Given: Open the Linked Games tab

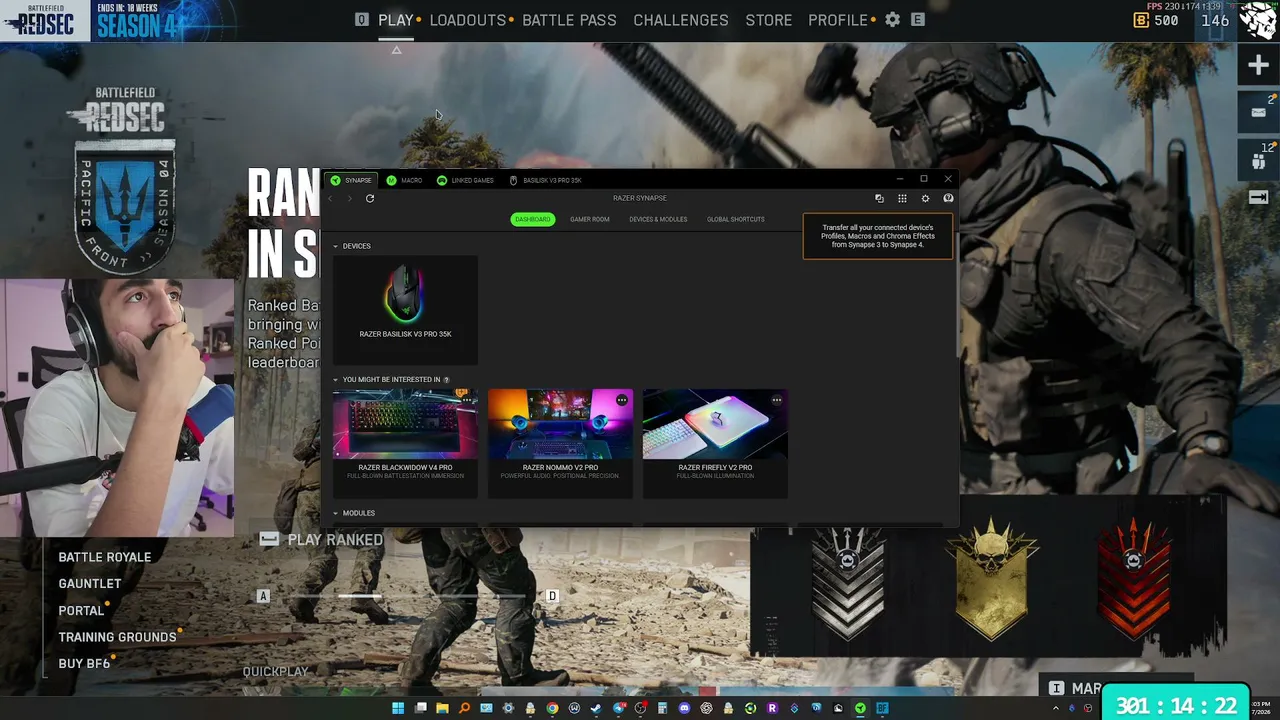Looking at the screenshot, I should coord(465,180).
